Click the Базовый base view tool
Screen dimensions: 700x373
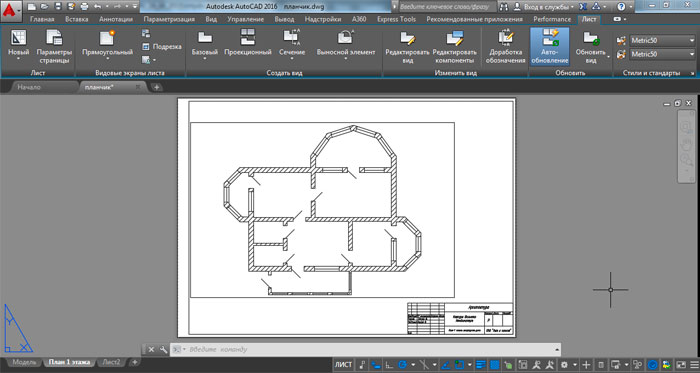[204, 46]
